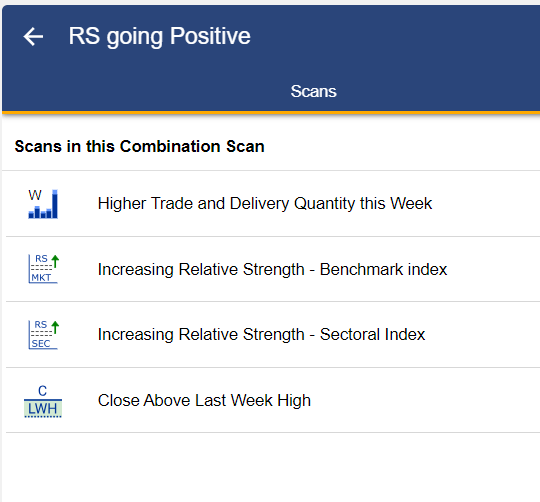Open Increasing Relative Strength - Benchmark index
Image resolution: width=540 pixels, height=502 pixels.
tap(273, 269)
